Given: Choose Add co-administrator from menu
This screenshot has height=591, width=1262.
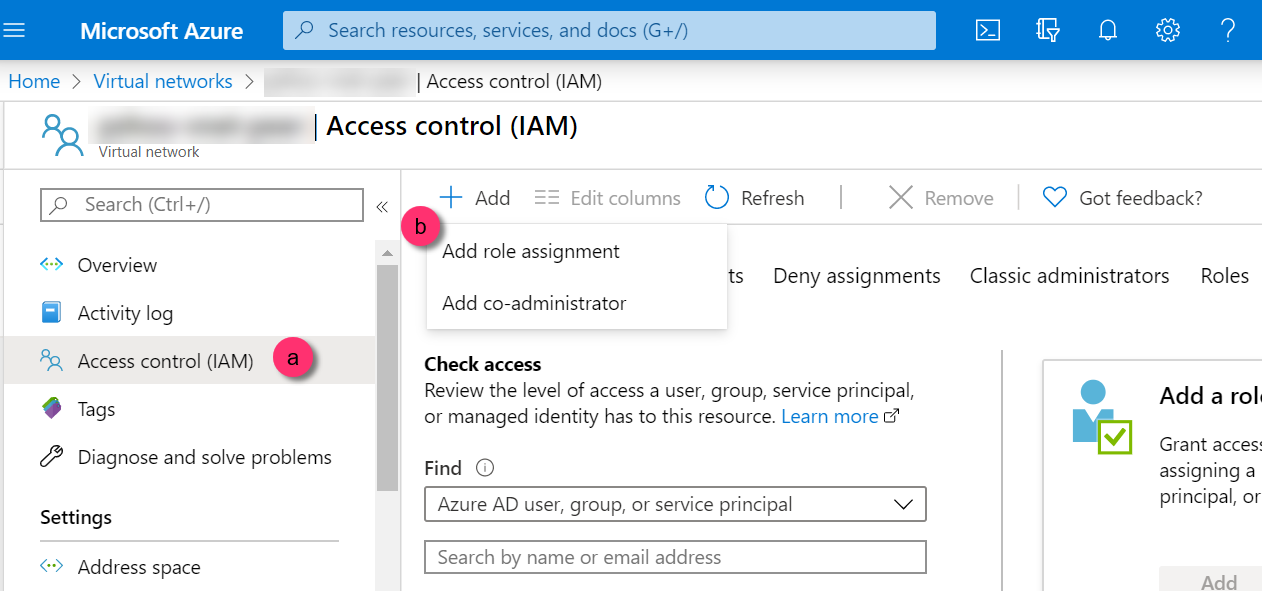Looking at the screenshot, I should click(534, 303).
